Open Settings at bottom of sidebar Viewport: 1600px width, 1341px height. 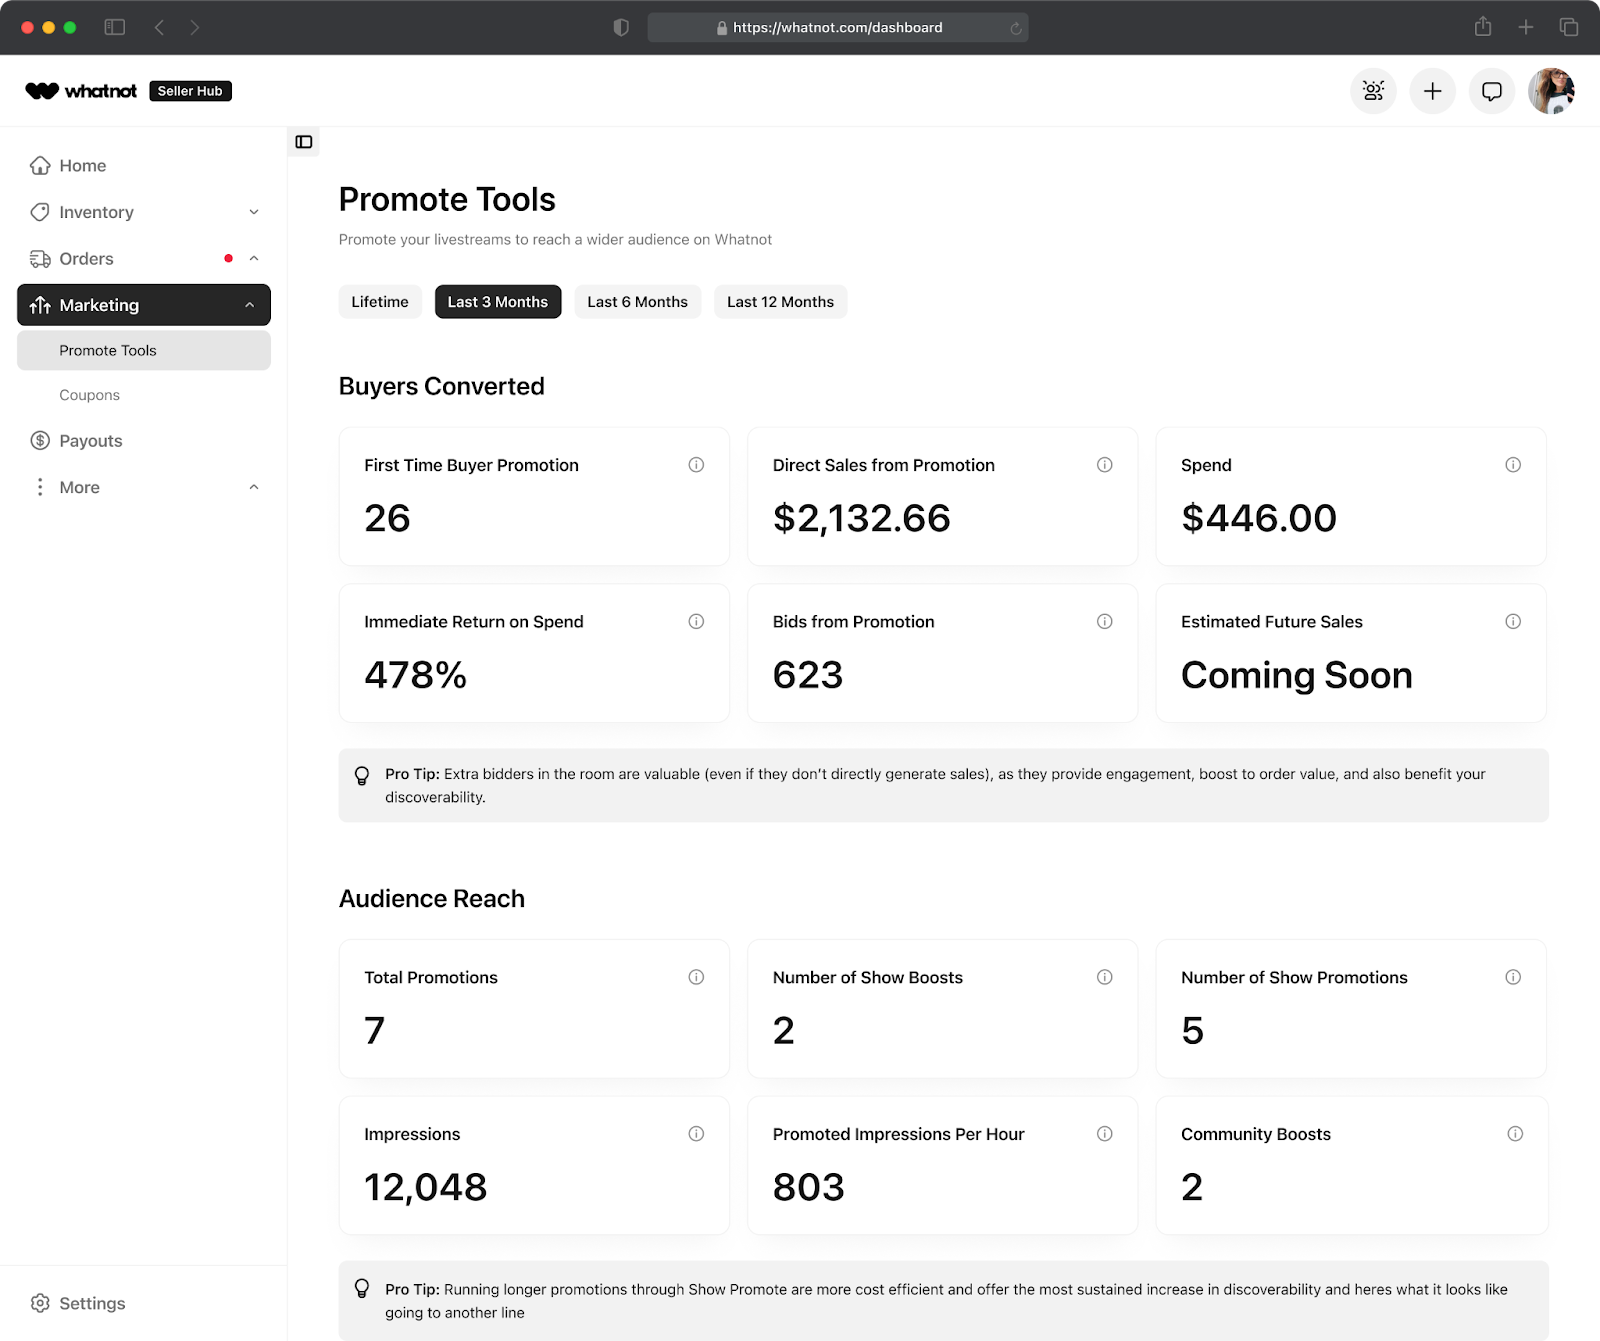point(92,1303)
